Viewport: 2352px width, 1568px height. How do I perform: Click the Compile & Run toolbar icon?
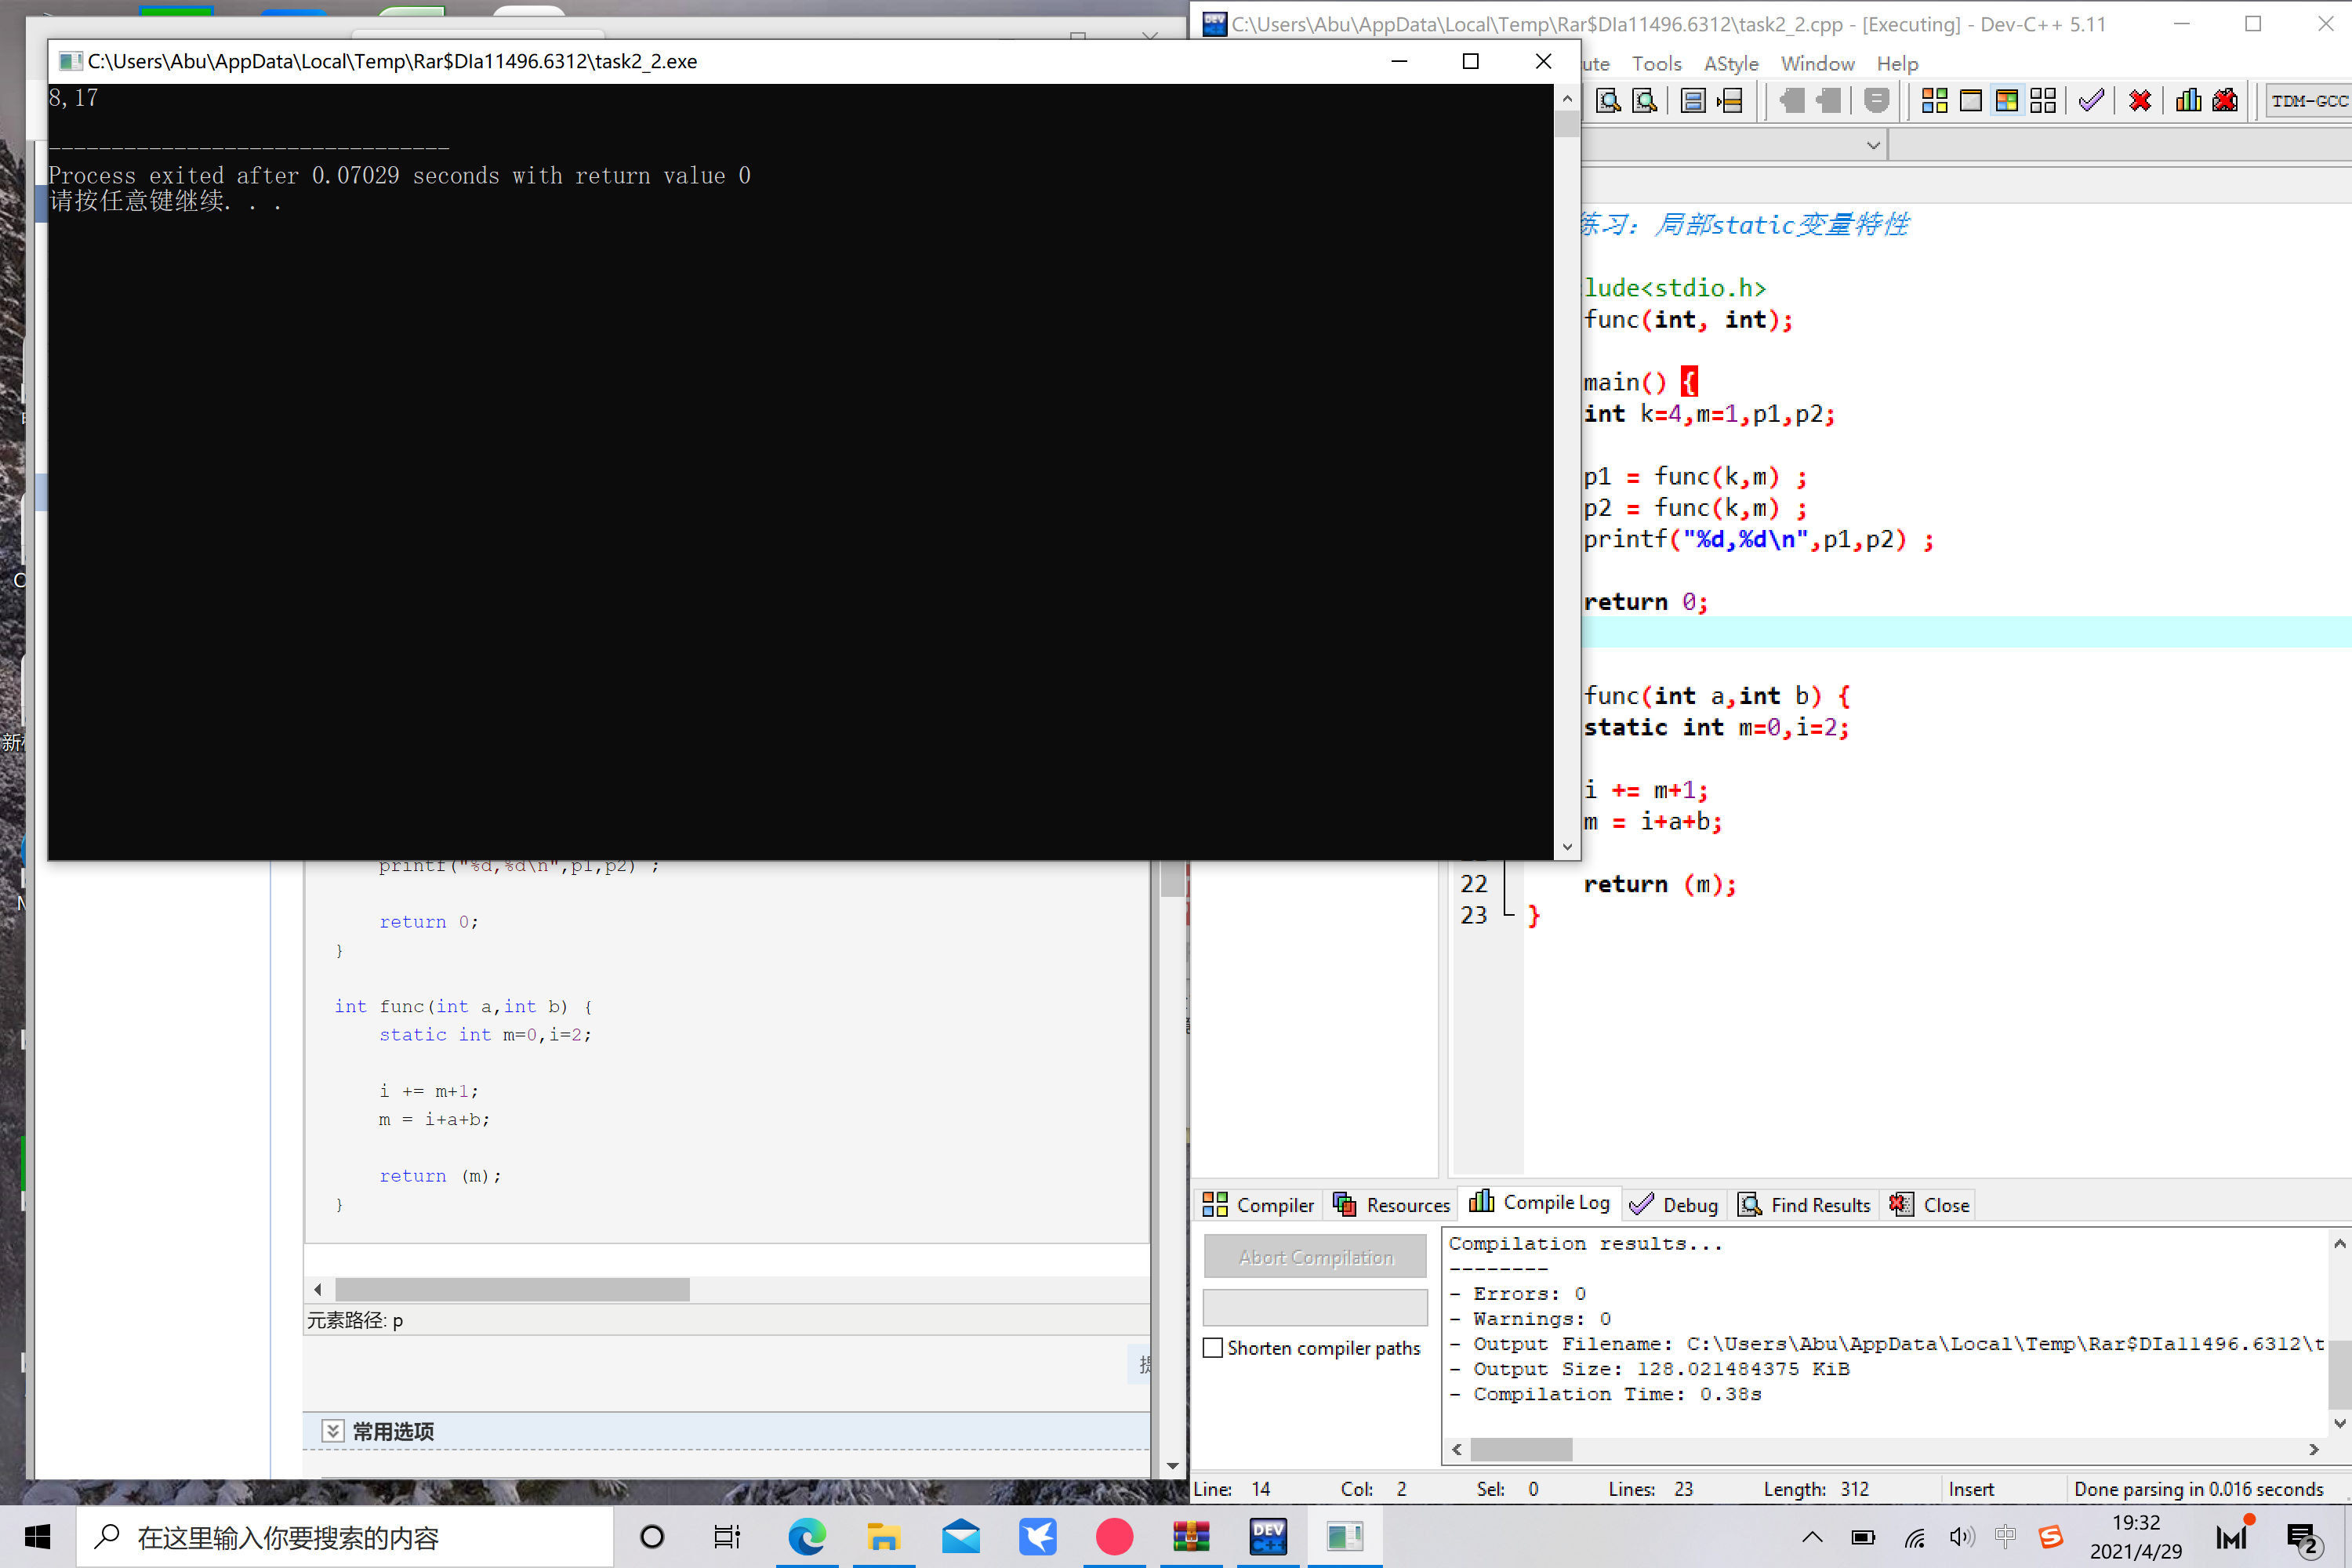pos(2006,101)
